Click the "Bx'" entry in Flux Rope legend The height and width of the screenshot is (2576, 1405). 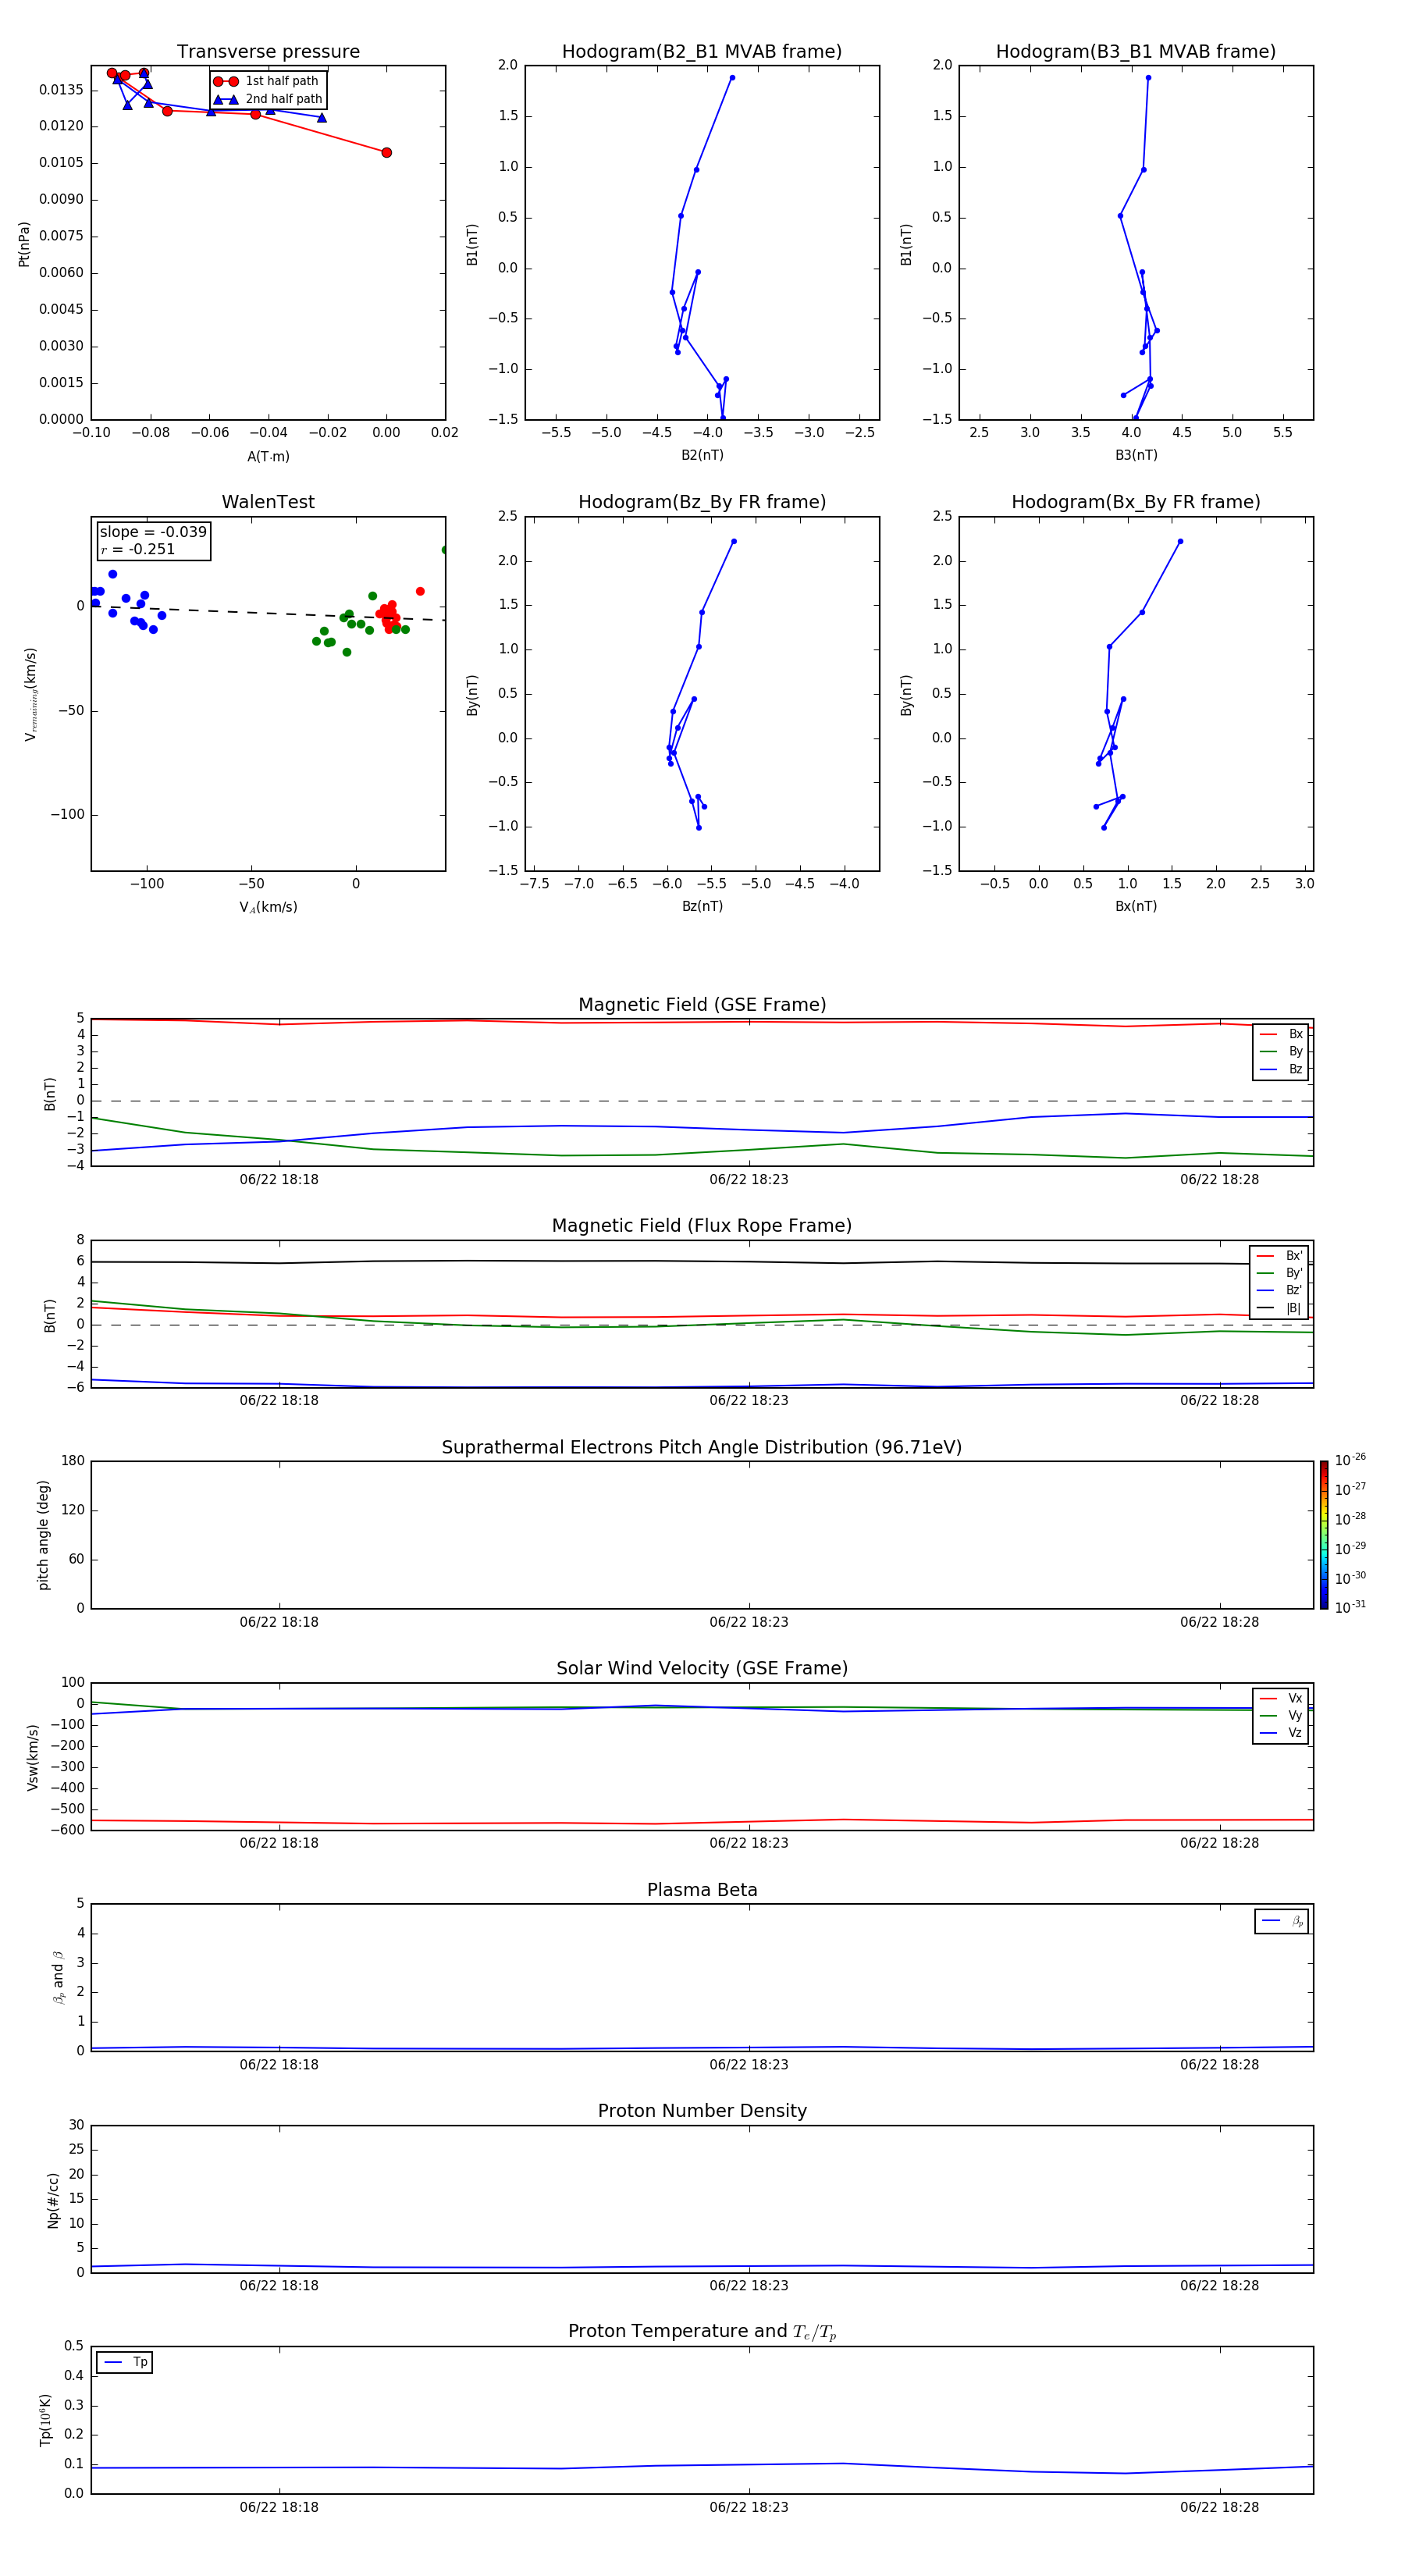tap(1279, 1256)
